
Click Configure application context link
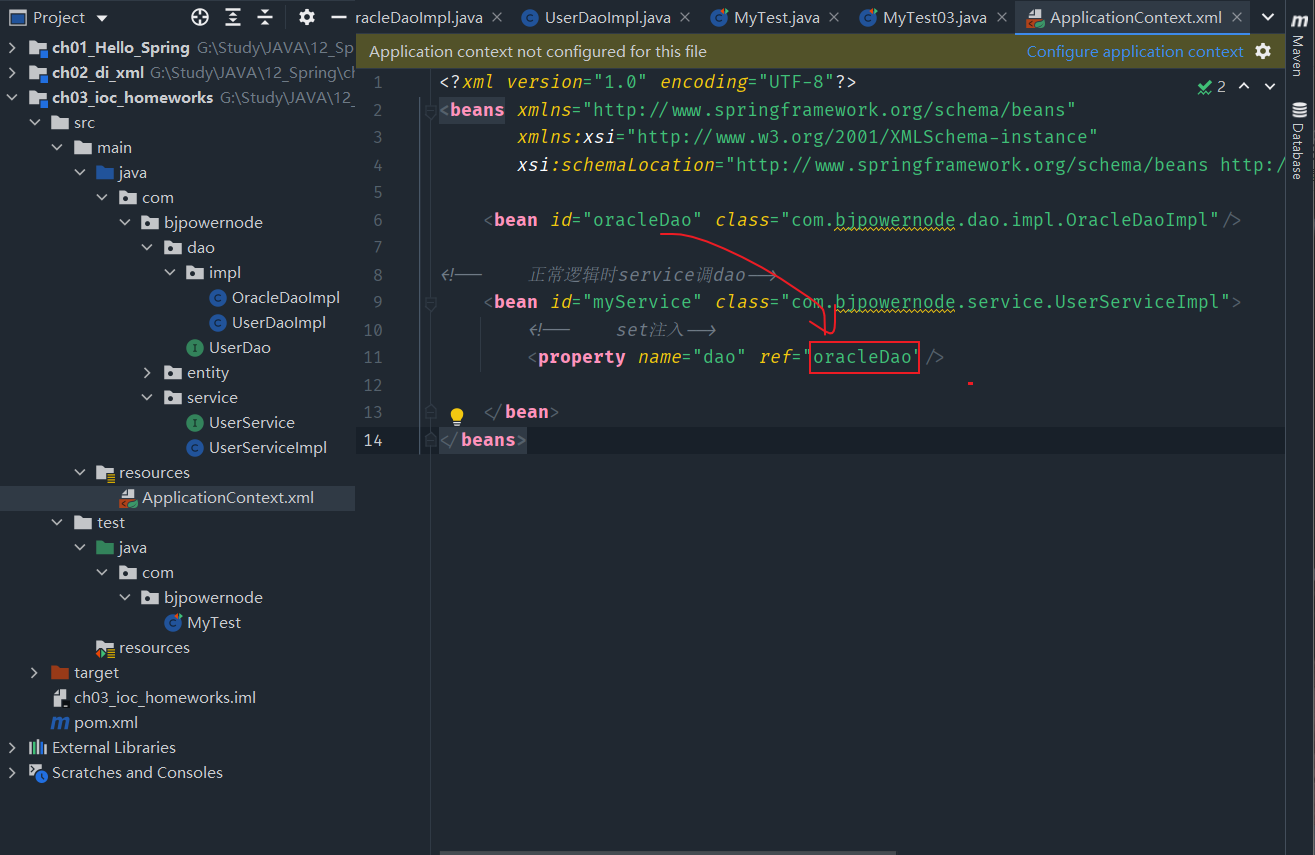click(1135, 51)
